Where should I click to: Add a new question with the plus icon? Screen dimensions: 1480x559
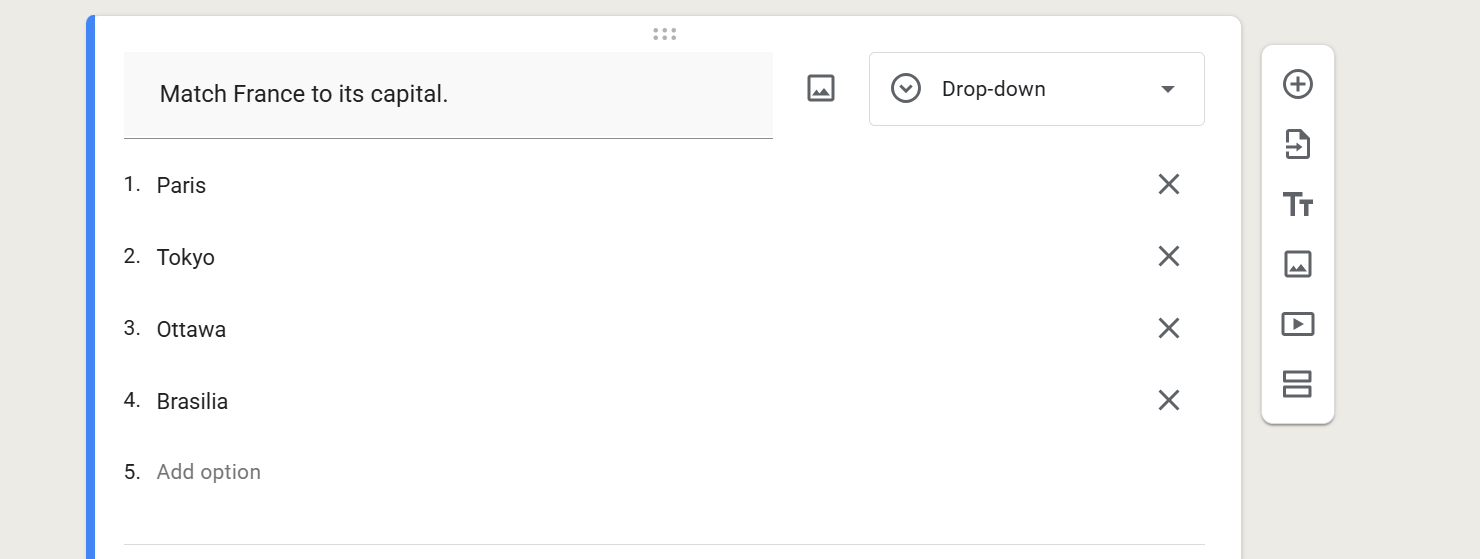(x=1297, y=84)
